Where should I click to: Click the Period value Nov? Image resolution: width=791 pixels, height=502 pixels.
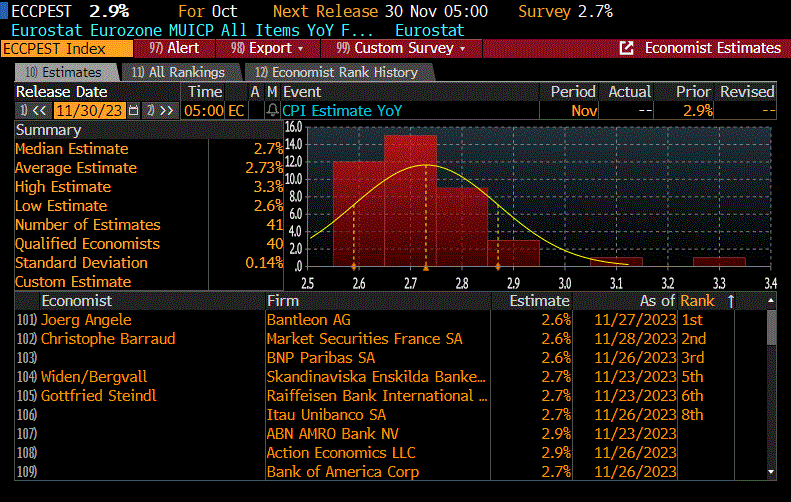coord(584,110)
